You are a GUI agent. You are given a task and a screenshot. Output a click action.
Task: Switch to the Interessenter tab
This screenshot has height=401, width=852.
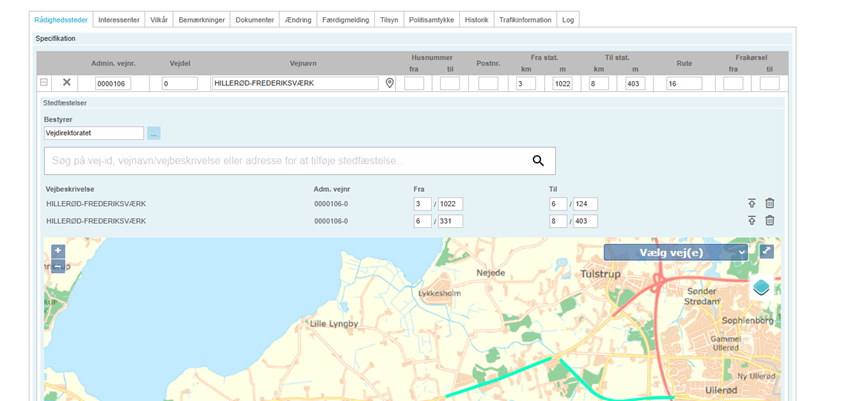[x=119, y=19]
